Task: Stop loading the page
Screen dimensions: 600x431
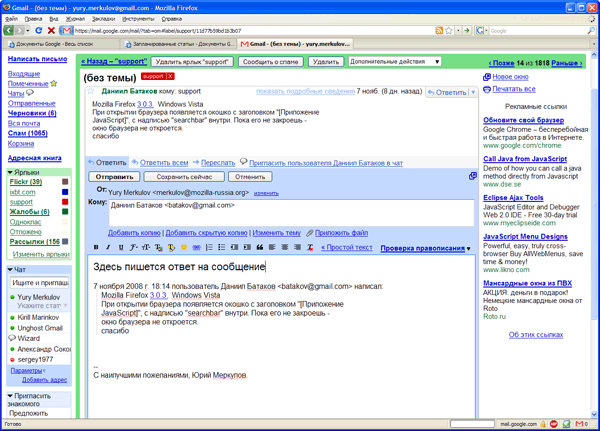Action: click(51, 30)
